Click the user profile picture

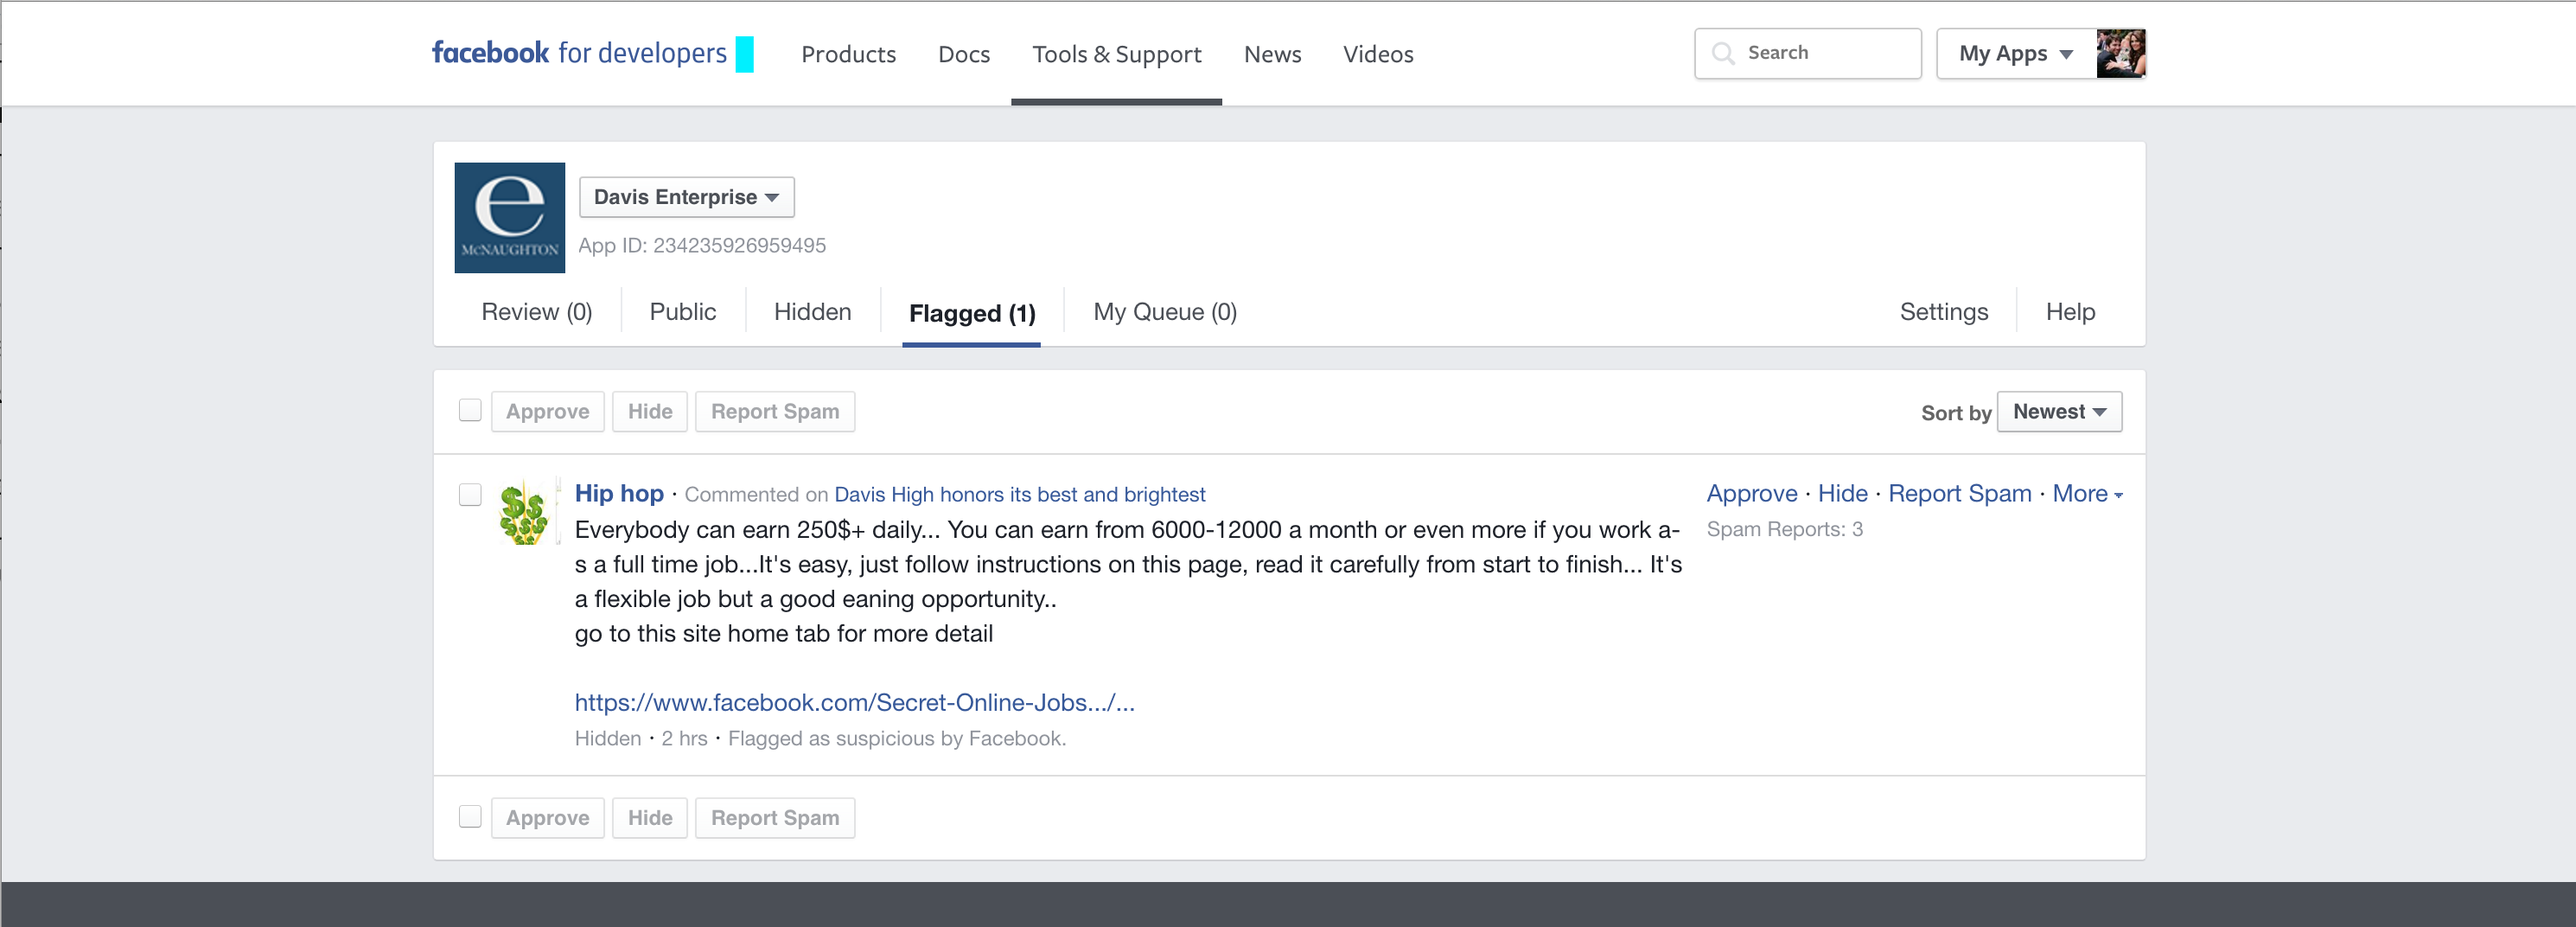(2120, 54)
